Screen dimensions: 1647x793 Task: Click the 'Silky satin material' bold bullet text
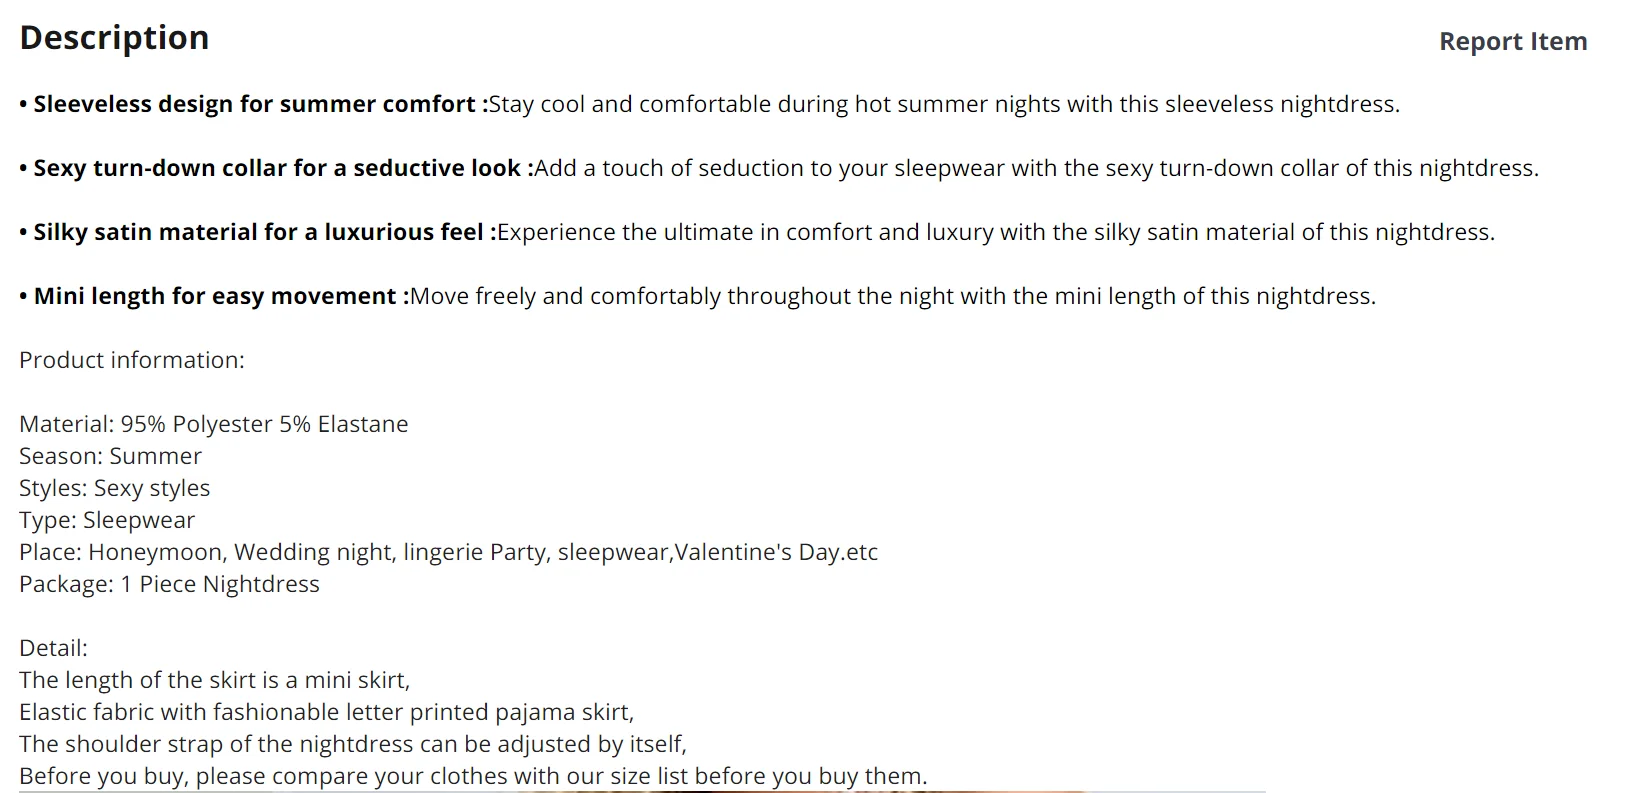pos(265,232)
